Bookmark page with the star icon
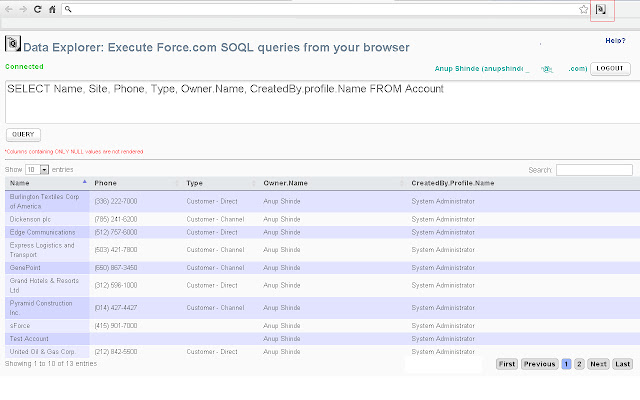640x400 pixels. pyautogui.click(x=584, y=9)
